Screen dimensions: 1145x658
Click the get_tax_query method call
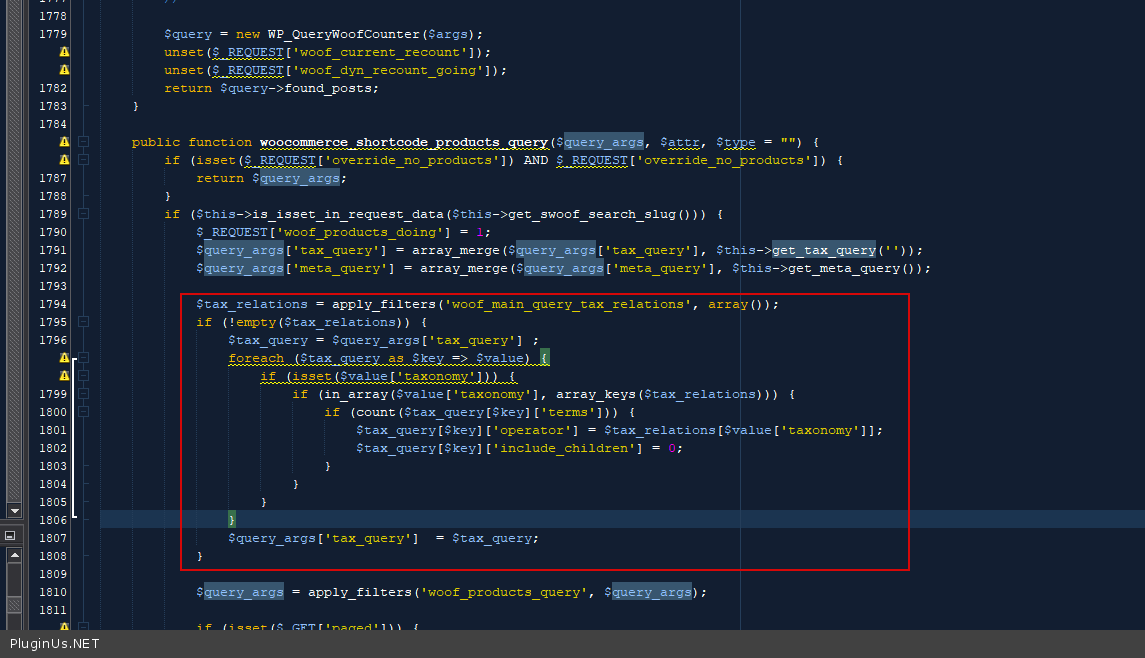click(x=823, y=250)
